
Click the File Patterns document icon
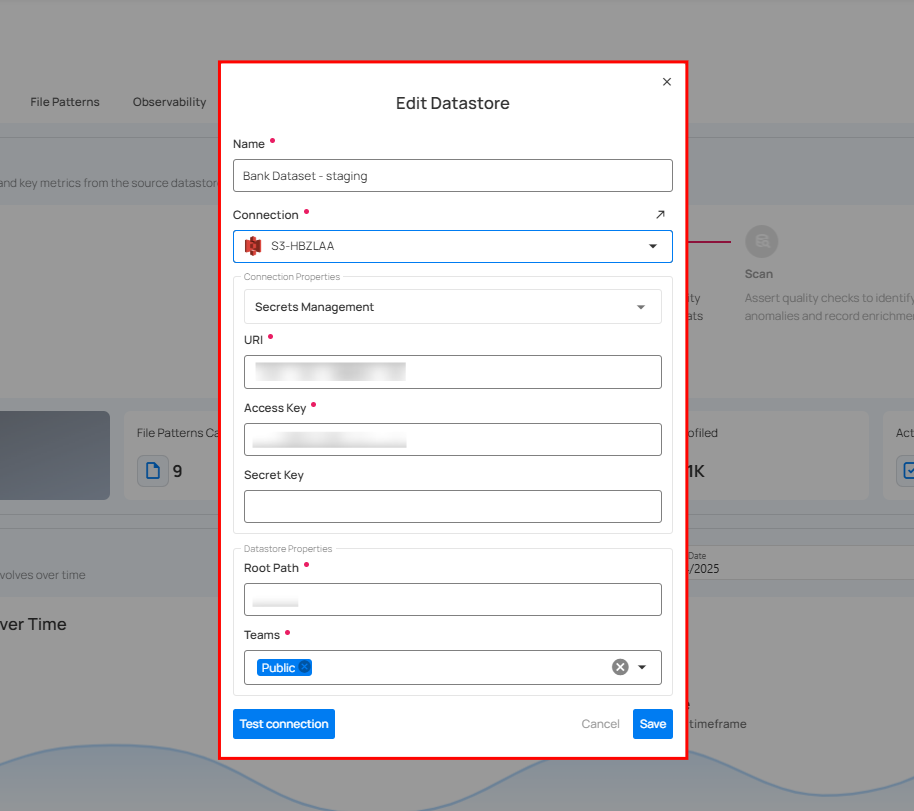pos(153,470)
